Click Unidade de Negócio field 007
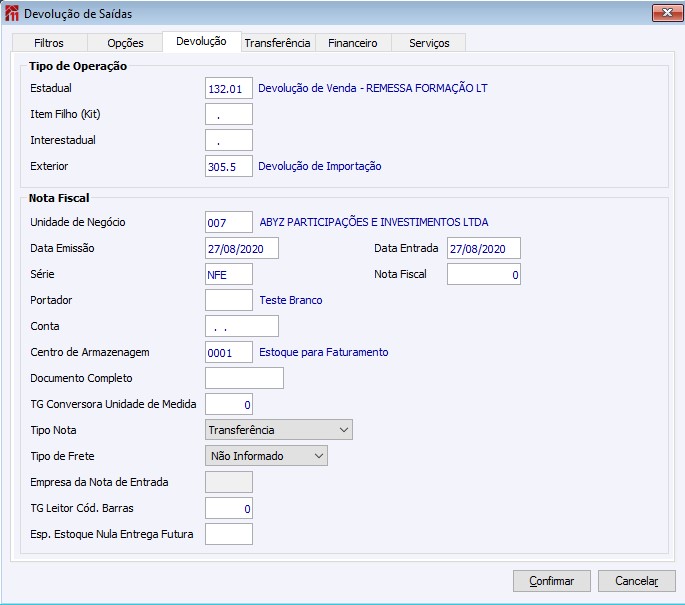 (229, 222)
